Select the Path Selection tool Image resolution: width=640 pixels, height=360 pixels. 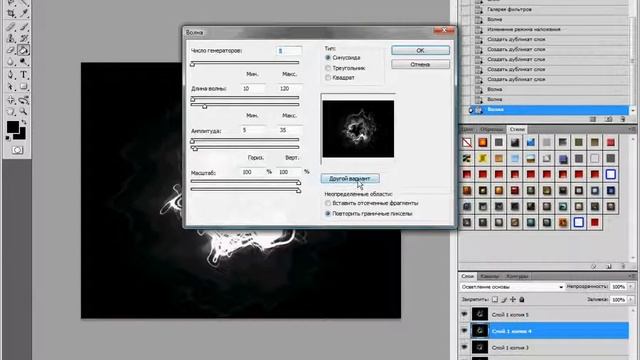[x=11, y=87]
